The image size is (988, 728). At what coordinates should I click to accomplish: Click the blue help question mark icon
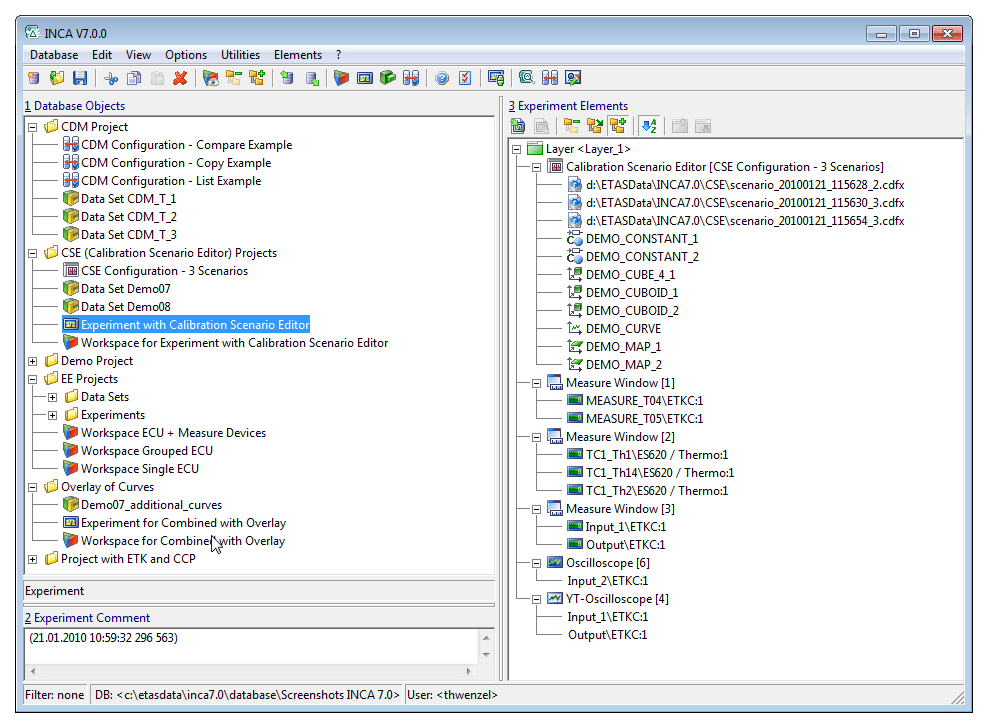(x=442, y=78)
